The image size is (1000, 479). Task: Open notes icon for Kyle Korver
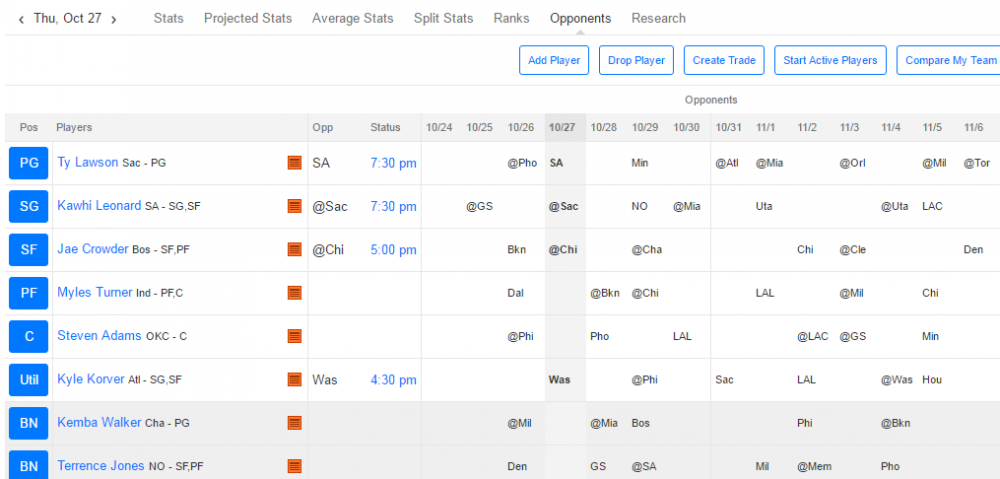[294, 380]
